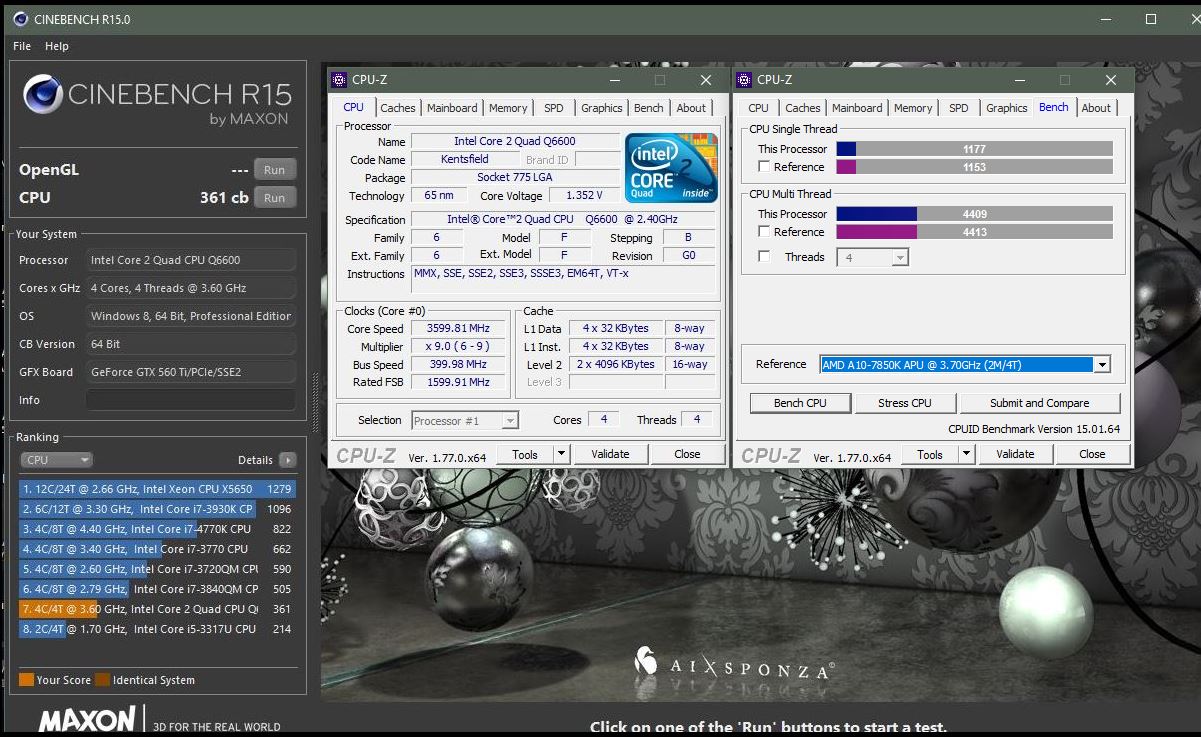Open the Help menu in Cinebench
1201x737 pixels.
click(57, 46)
